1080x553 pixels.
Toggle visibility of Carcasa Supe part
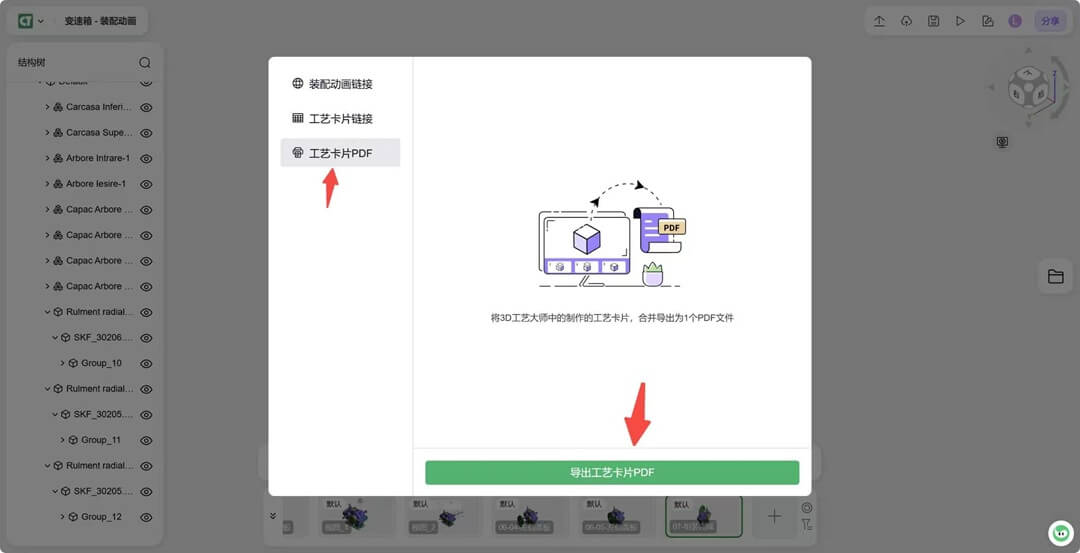[x=146, y=133]
